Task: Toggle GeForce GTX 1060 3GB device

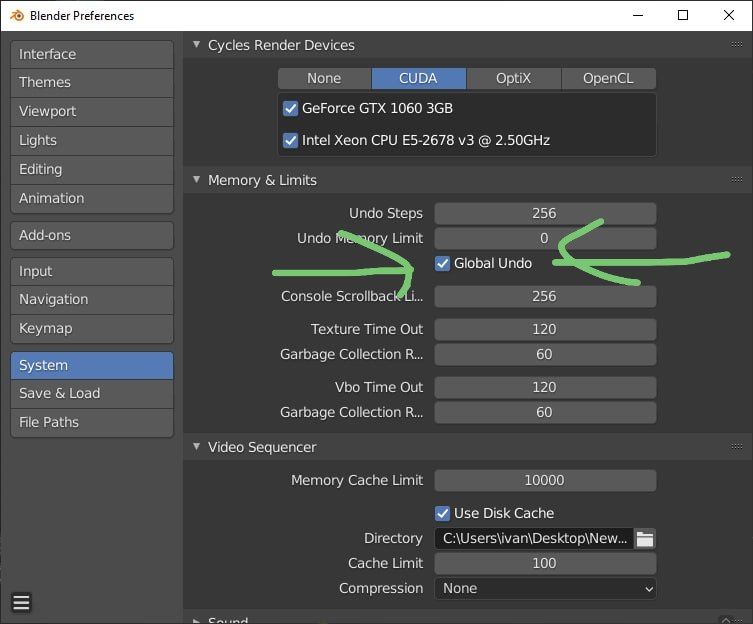Action: [x=291, y=109]
